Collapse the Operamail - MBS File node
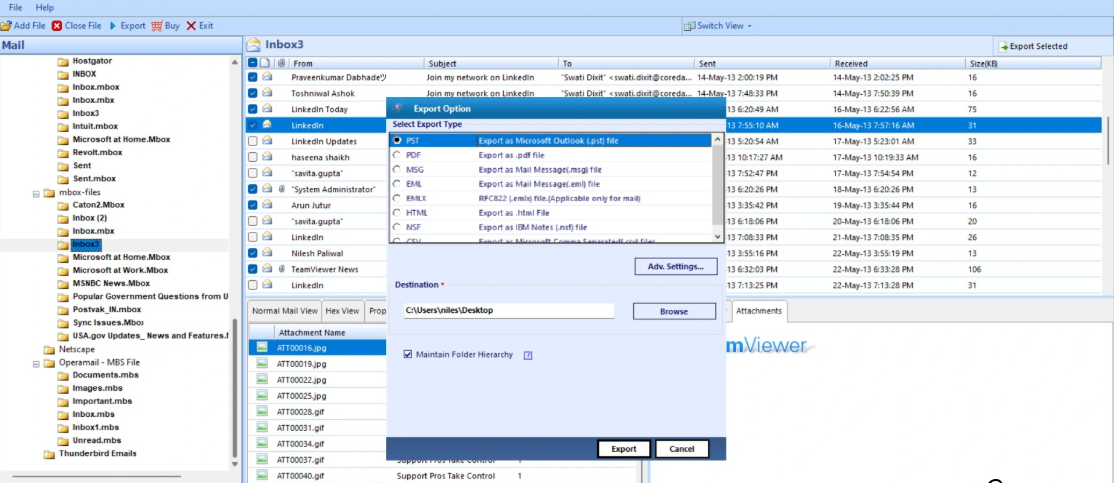 pyautogui.click(x=36, y=362)
